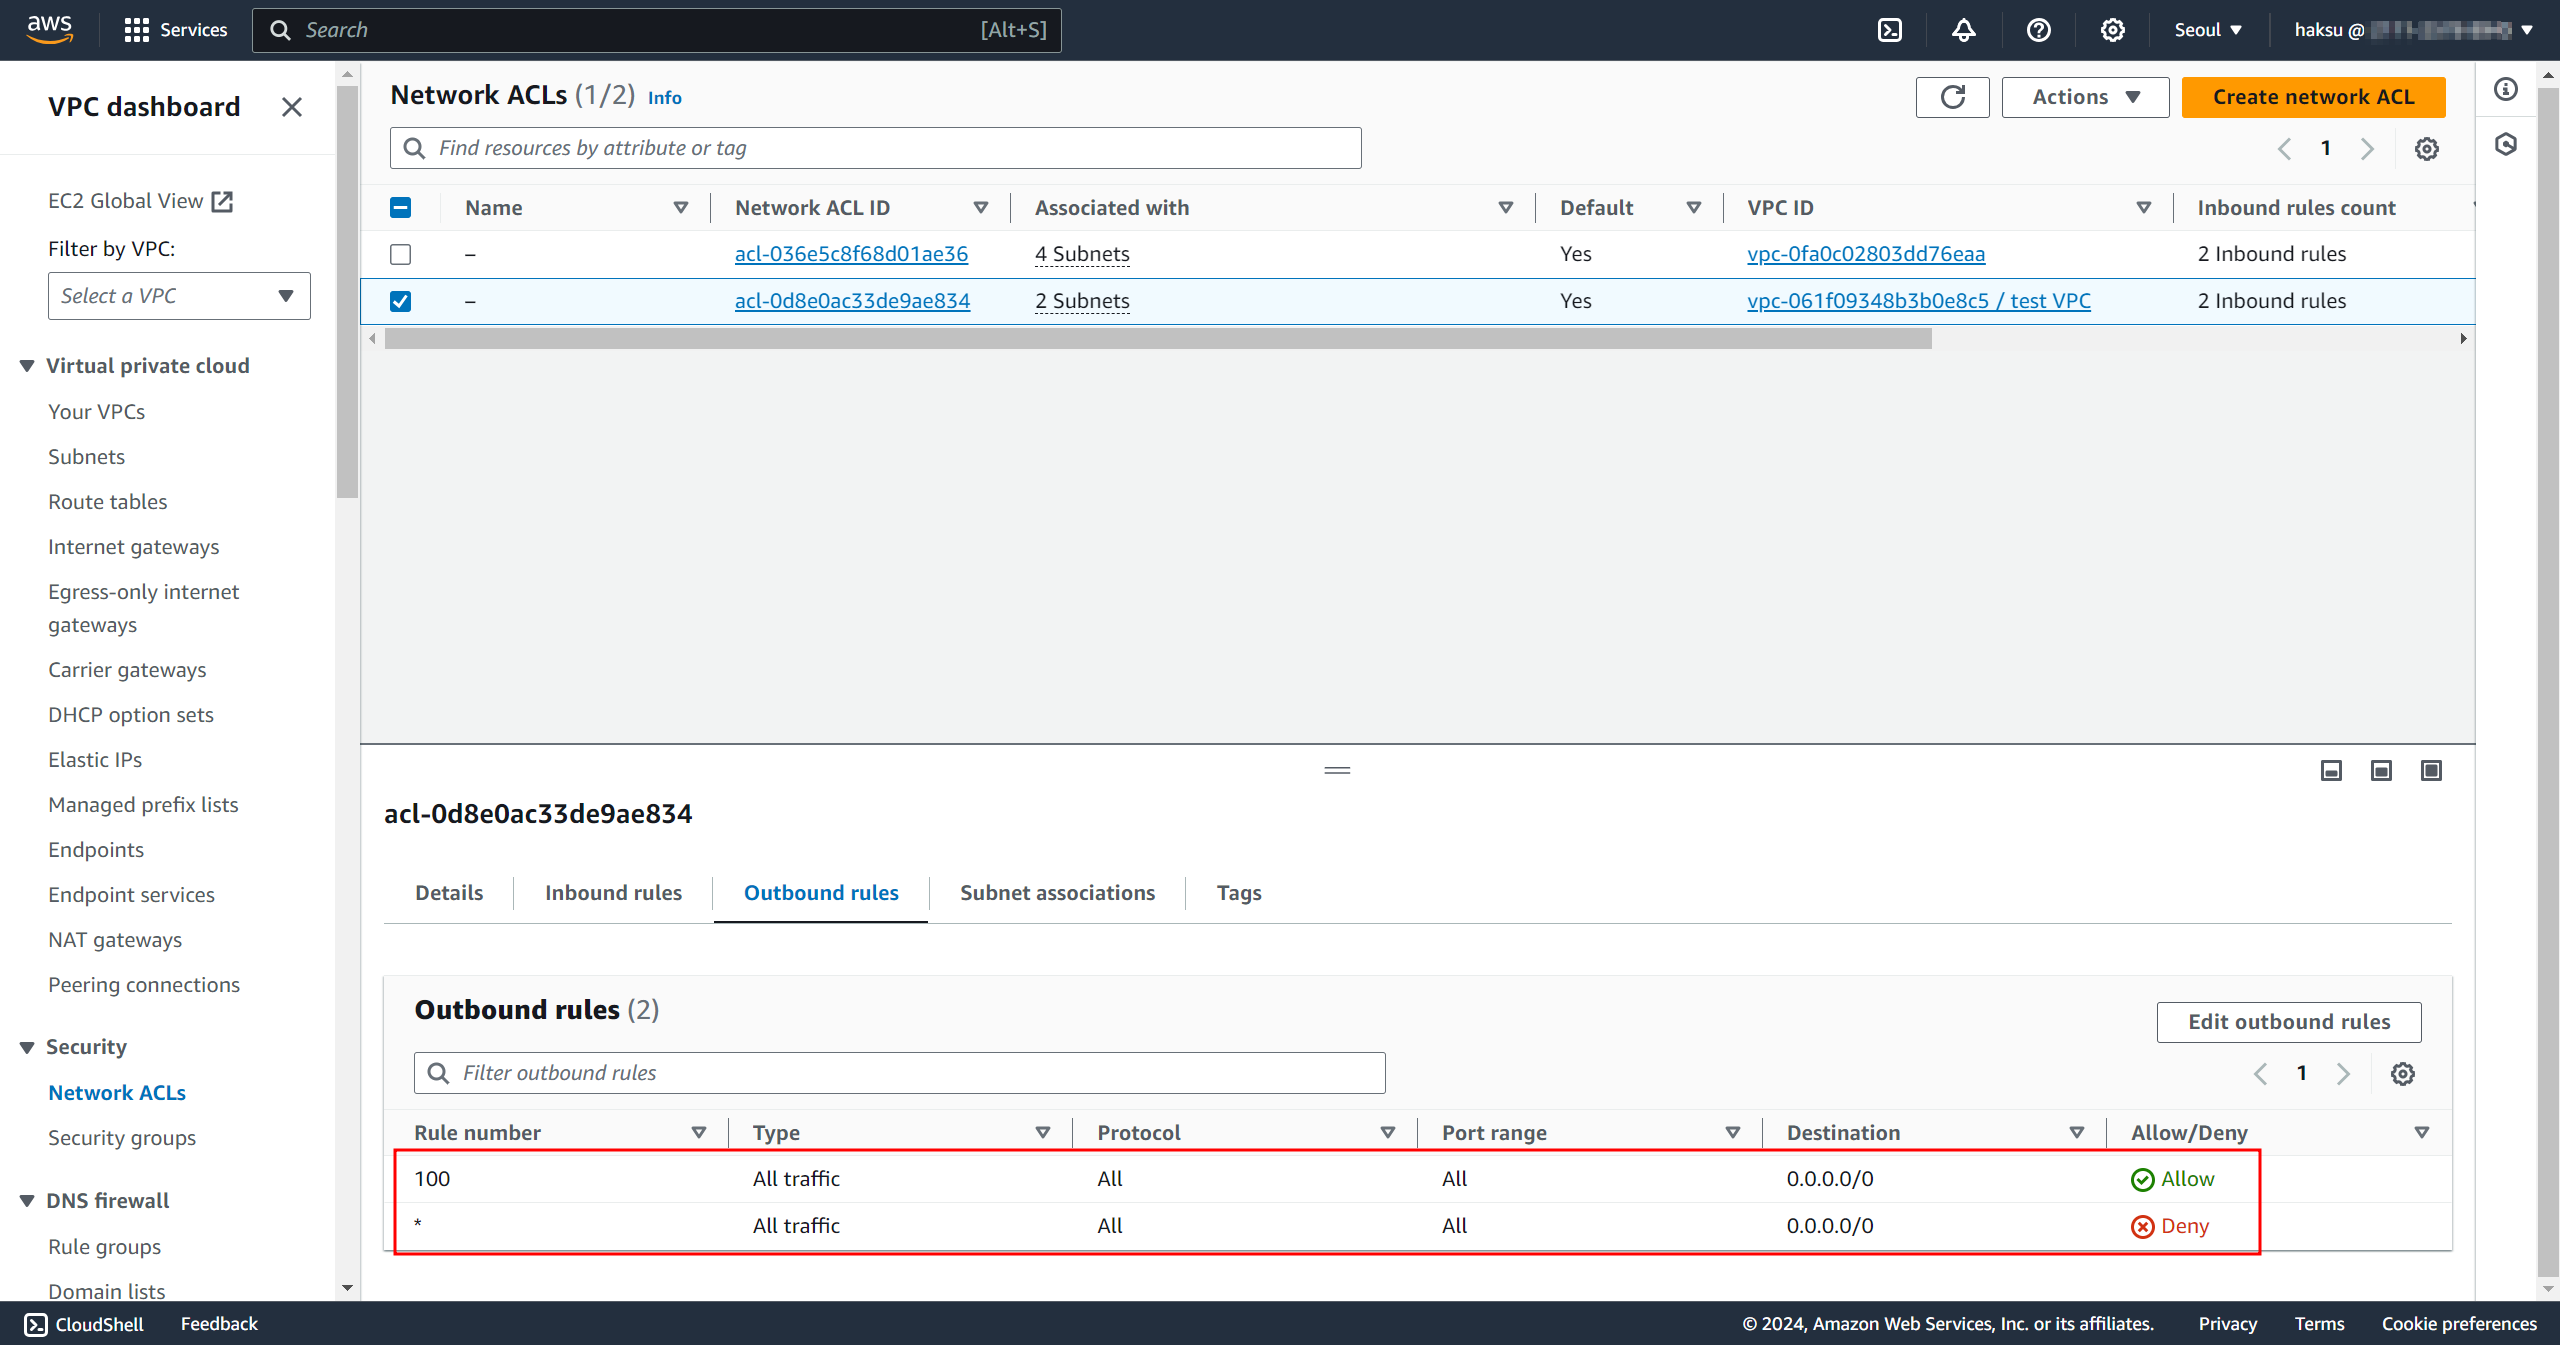
Task: Open the Seoul region selector
Action: [x=2207, y=30]
